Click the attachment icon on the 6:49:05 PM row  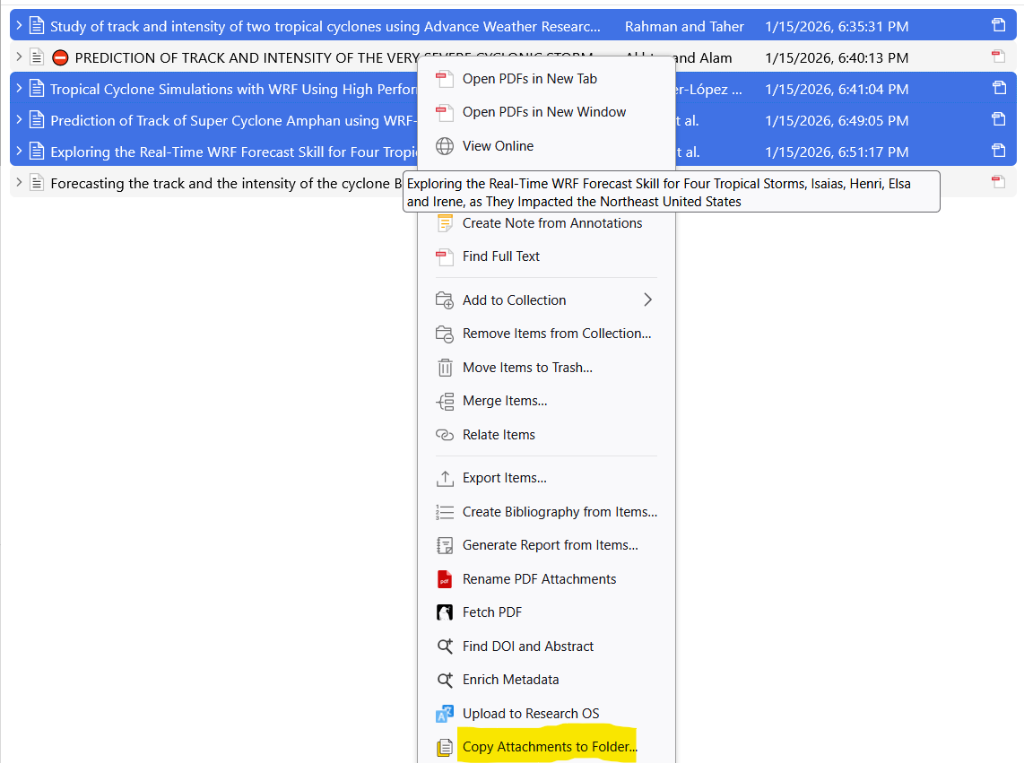pyautogui.click(x=999, y=120)
